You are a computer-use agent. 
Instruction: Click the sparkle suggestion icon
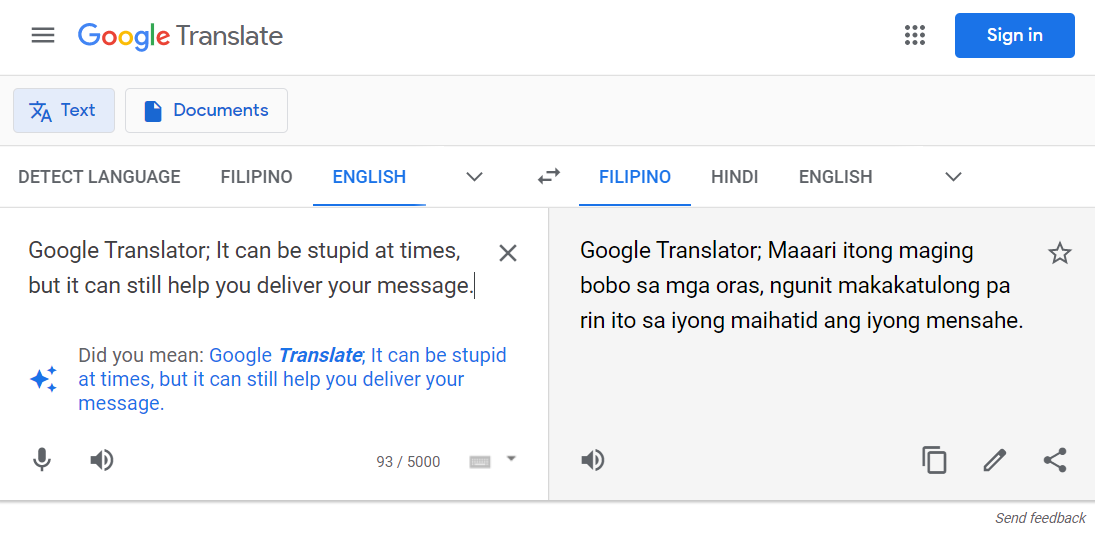43,379
